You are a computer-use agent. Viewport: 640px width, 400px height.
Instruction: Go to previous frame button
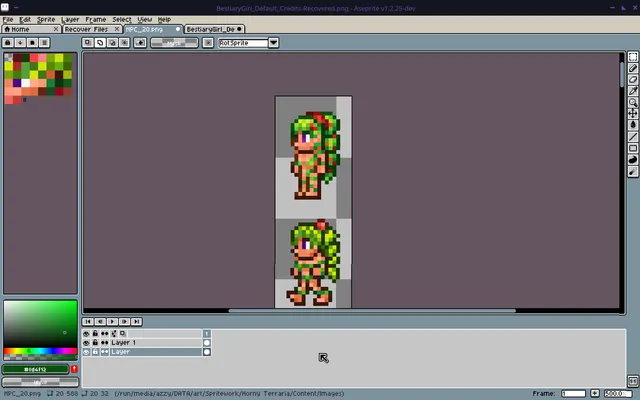(x=100, y=322)
